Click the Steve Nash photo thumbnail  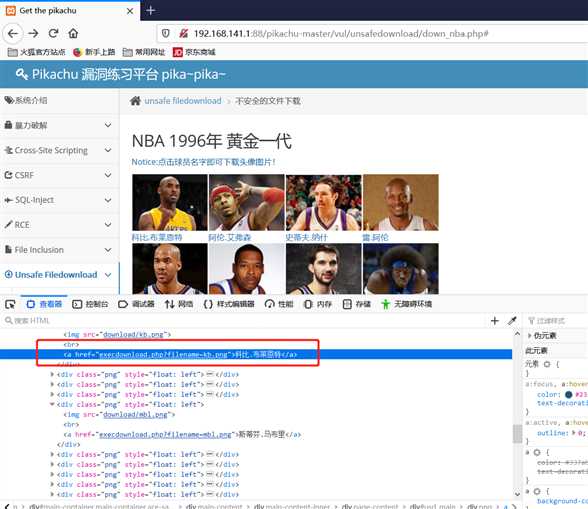(x=324, y=203)
